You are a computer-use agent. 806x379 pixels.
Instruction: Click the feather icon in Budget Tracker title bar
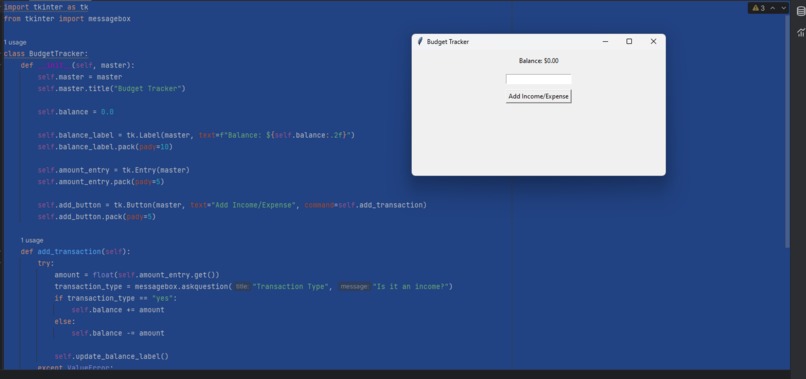click(x=420, y=42)
